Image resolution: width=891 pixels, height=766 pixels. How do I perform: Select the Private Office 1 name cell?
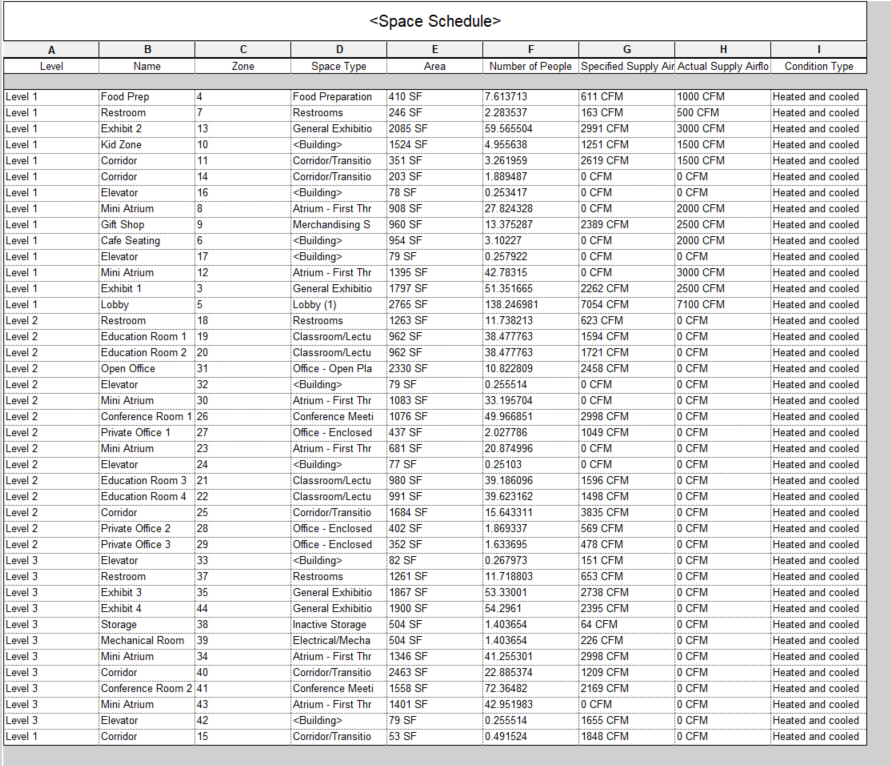click(x=147, y=432)
